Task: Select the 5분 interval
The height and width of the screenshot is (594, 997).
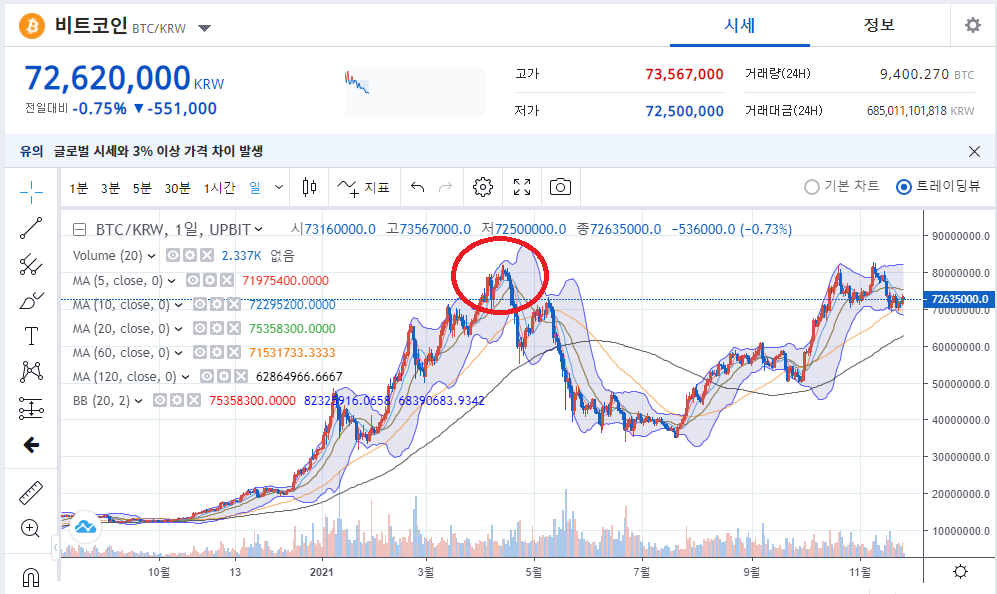Action: [142, 188]
